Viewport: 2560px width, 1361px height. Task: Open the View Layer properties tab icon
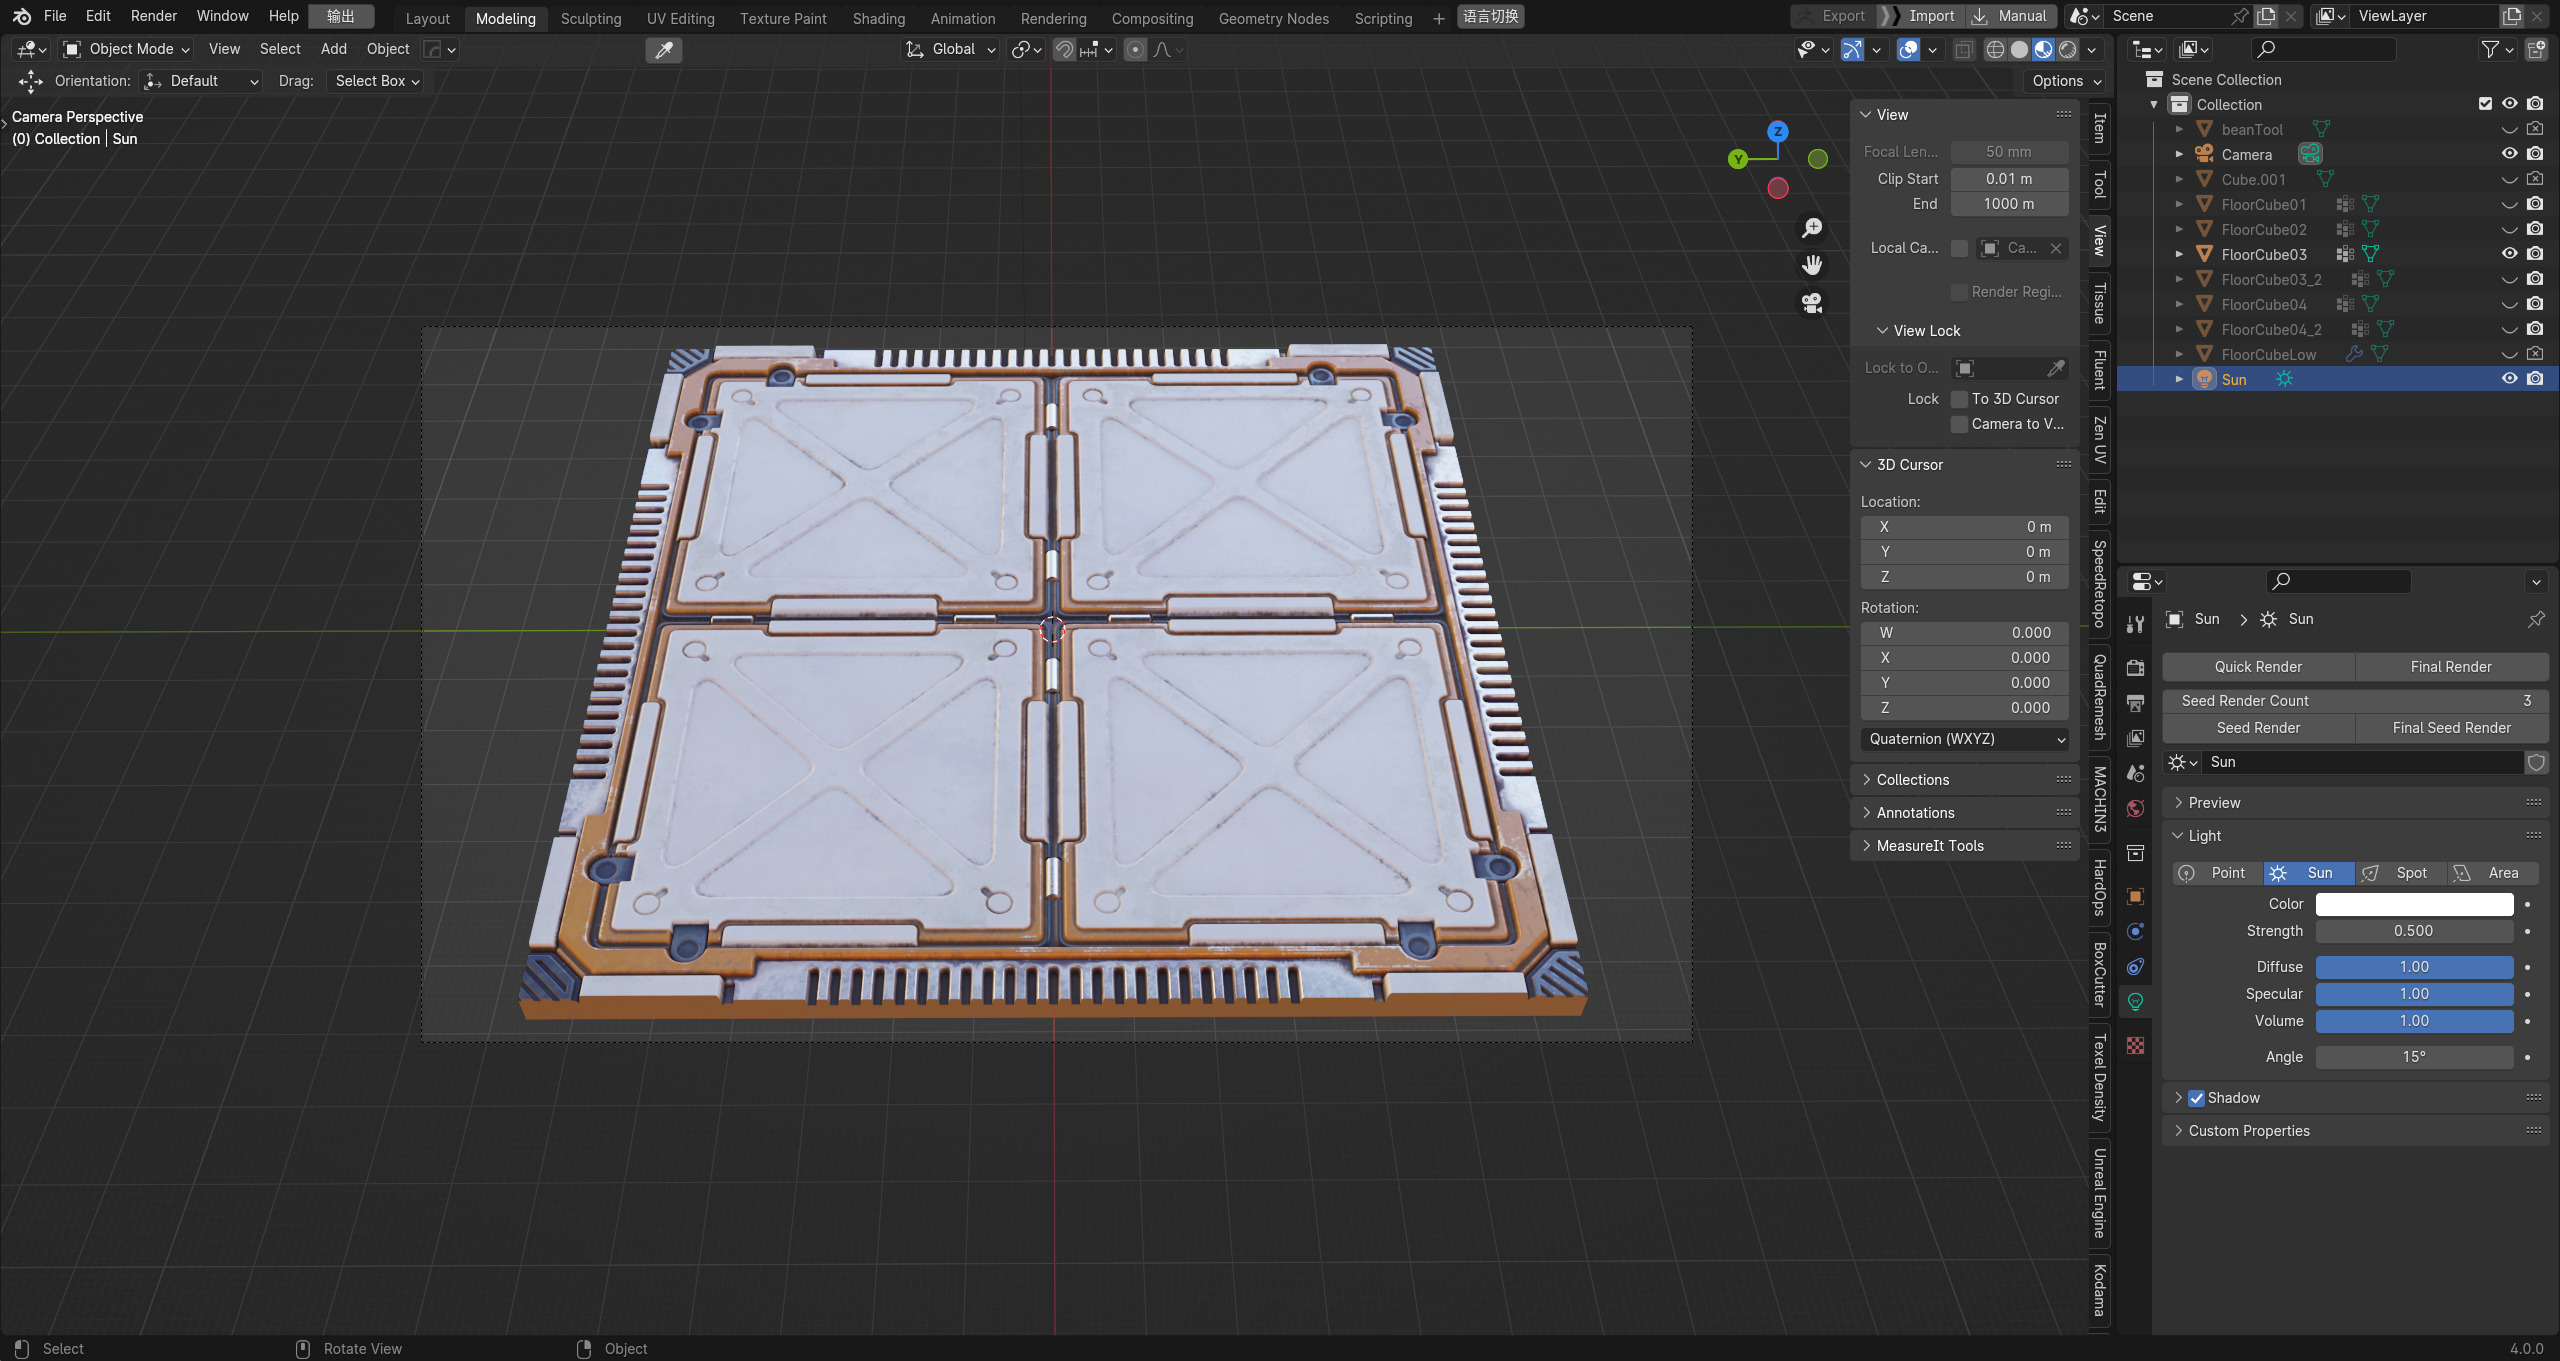pyautogui.click(x=2135, y=738)
